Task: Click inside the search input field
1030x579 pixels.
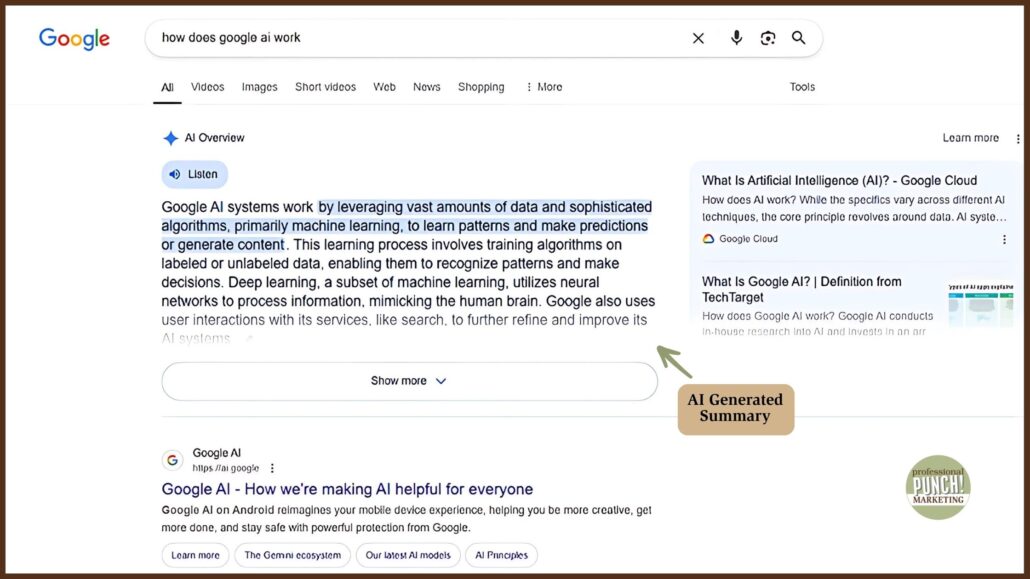Action: coord(400,37)
